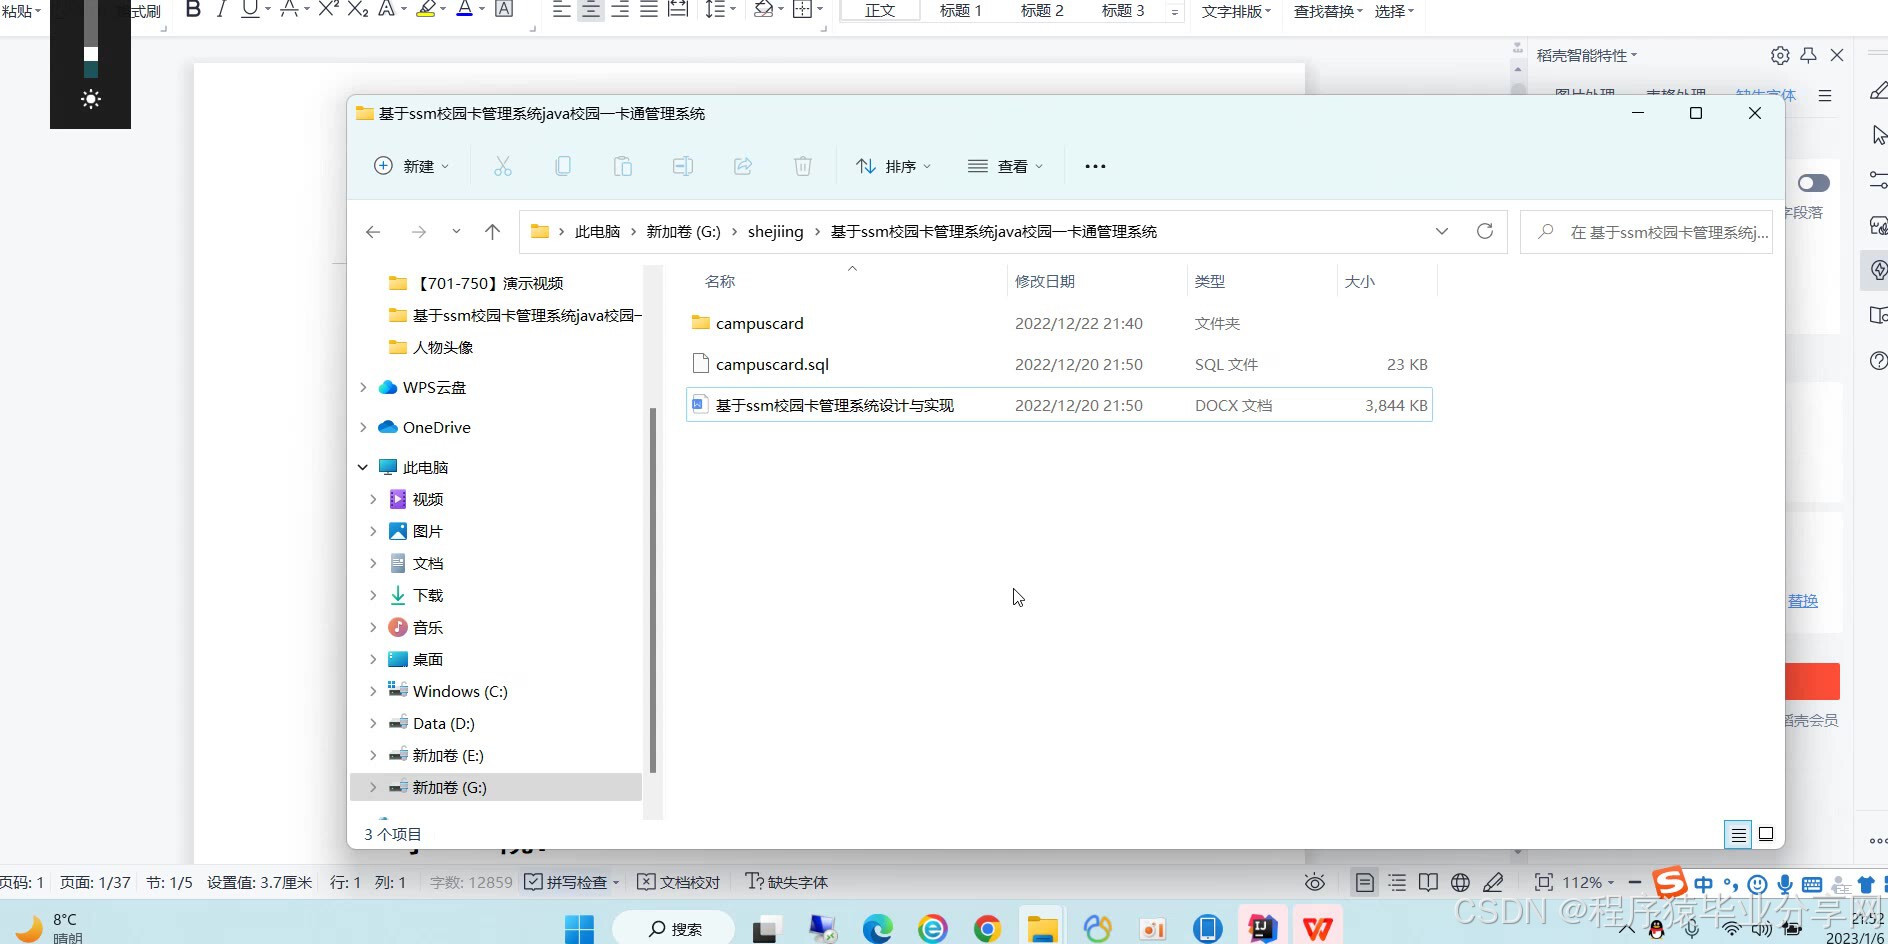Viewport: 1888px width, 944px height.
Task: Switch Explorer to large icons view layout
Action: point(1766,834)
